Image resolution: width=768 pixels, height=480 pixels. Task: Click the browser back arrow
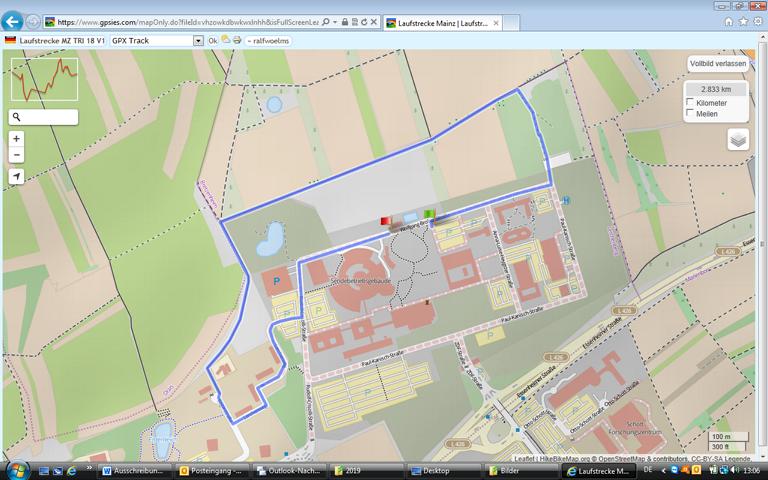13,21
